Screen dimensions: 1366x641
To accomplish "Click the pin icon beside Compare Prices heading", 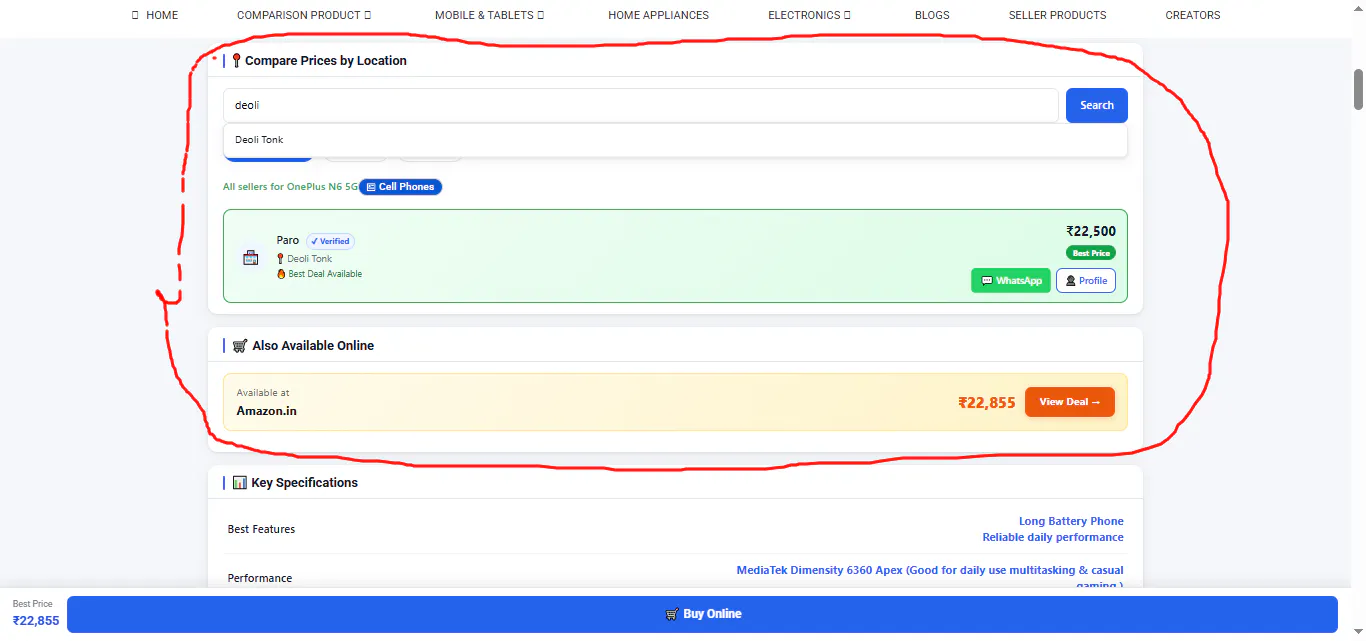I will pyautogui.click(x=237, y=61).
